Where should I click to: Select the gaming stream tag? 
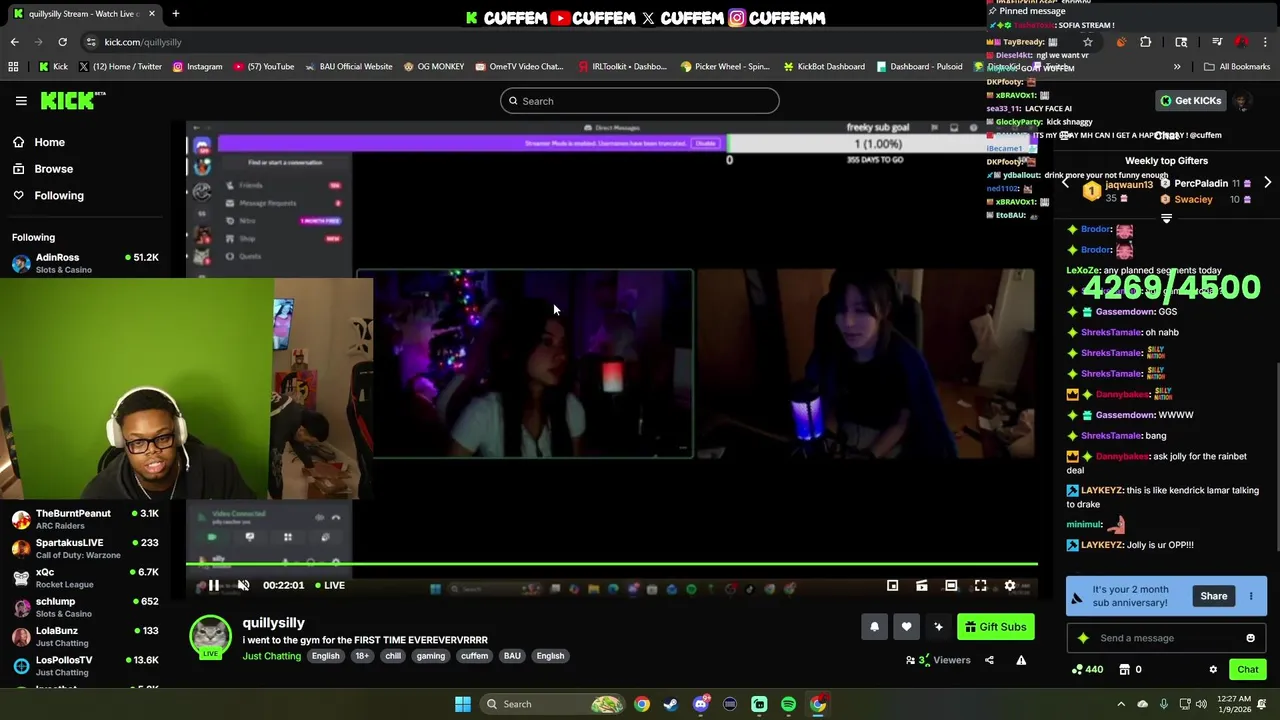(x=431, y=656)
